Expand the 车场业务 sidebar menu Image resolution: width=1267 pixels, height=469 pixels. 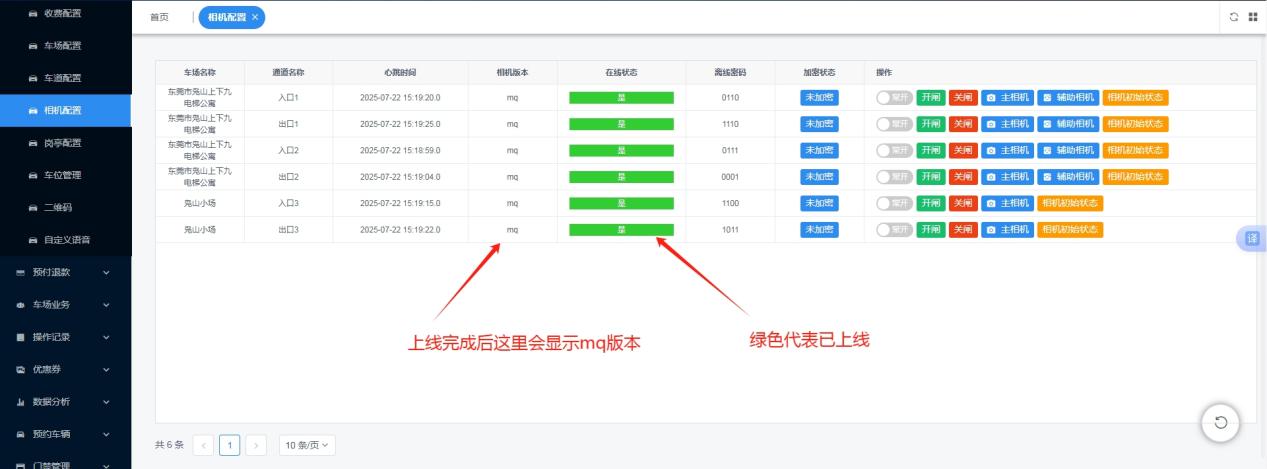pyautogui.click(x=65, y=304)
